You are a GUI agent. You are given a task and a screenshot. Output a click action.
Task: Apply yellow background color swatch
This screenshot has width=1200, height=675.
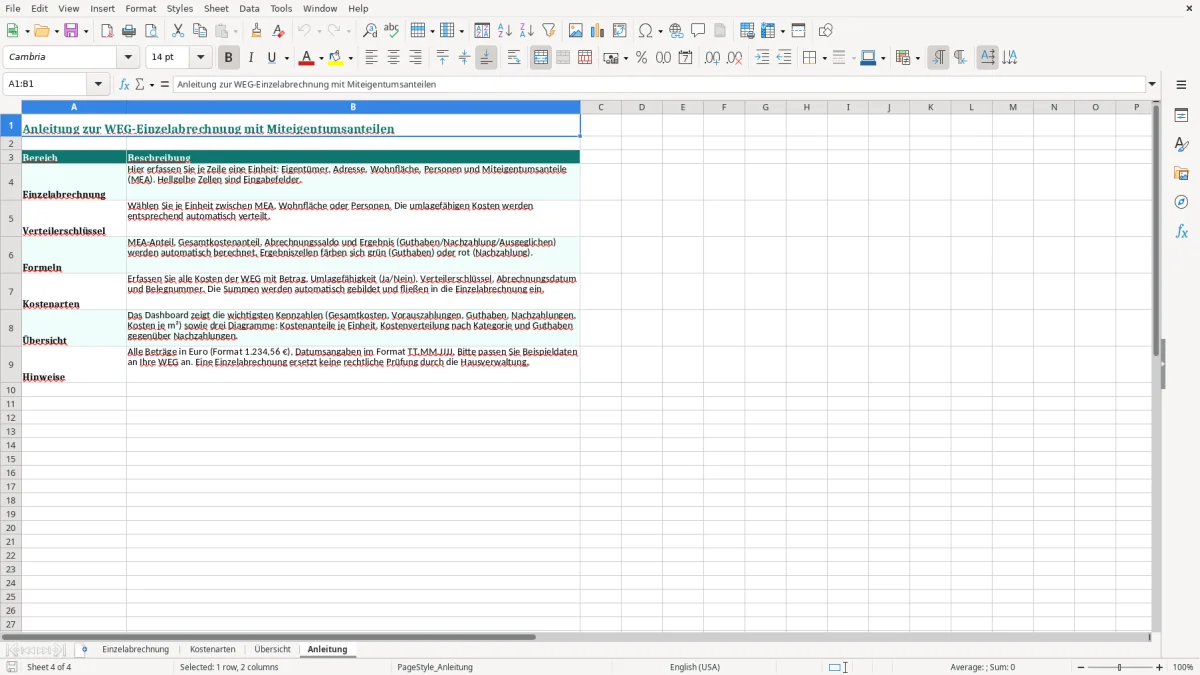coord(336,58)
